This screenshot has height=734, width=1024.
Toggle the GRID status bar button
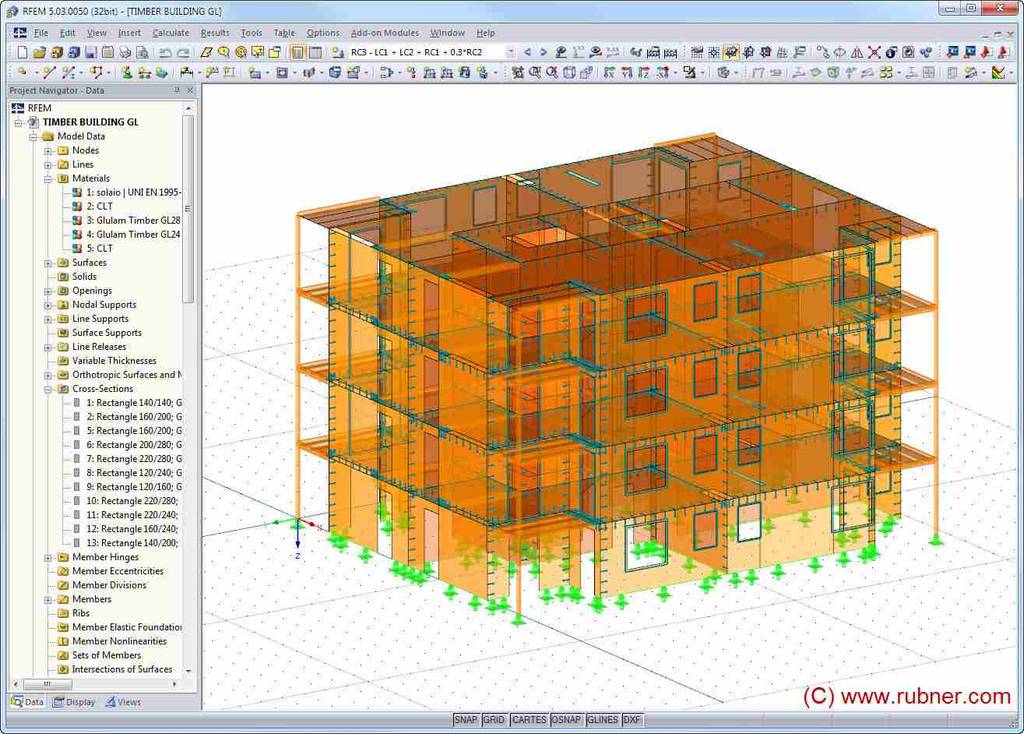click(494, 720)
